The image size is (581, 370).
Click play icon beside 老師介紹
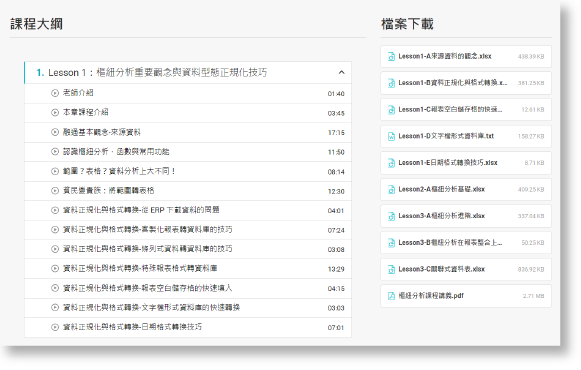pos(55,93)
